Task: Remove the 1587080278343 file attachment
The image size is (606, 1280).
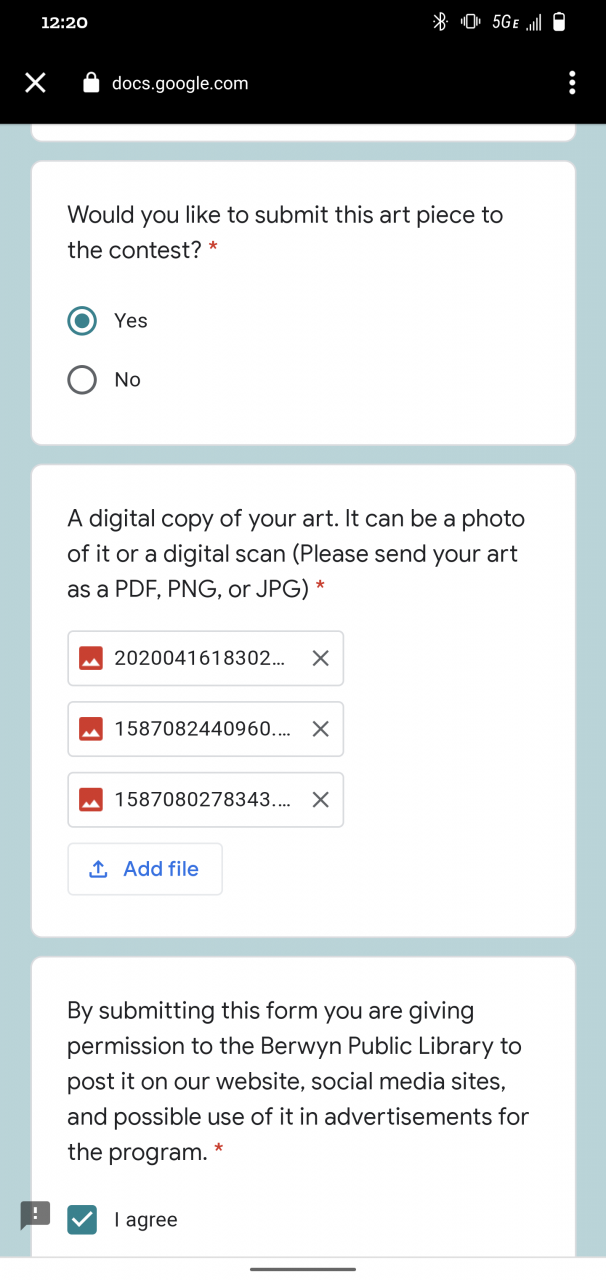Action: pos(320,800)
